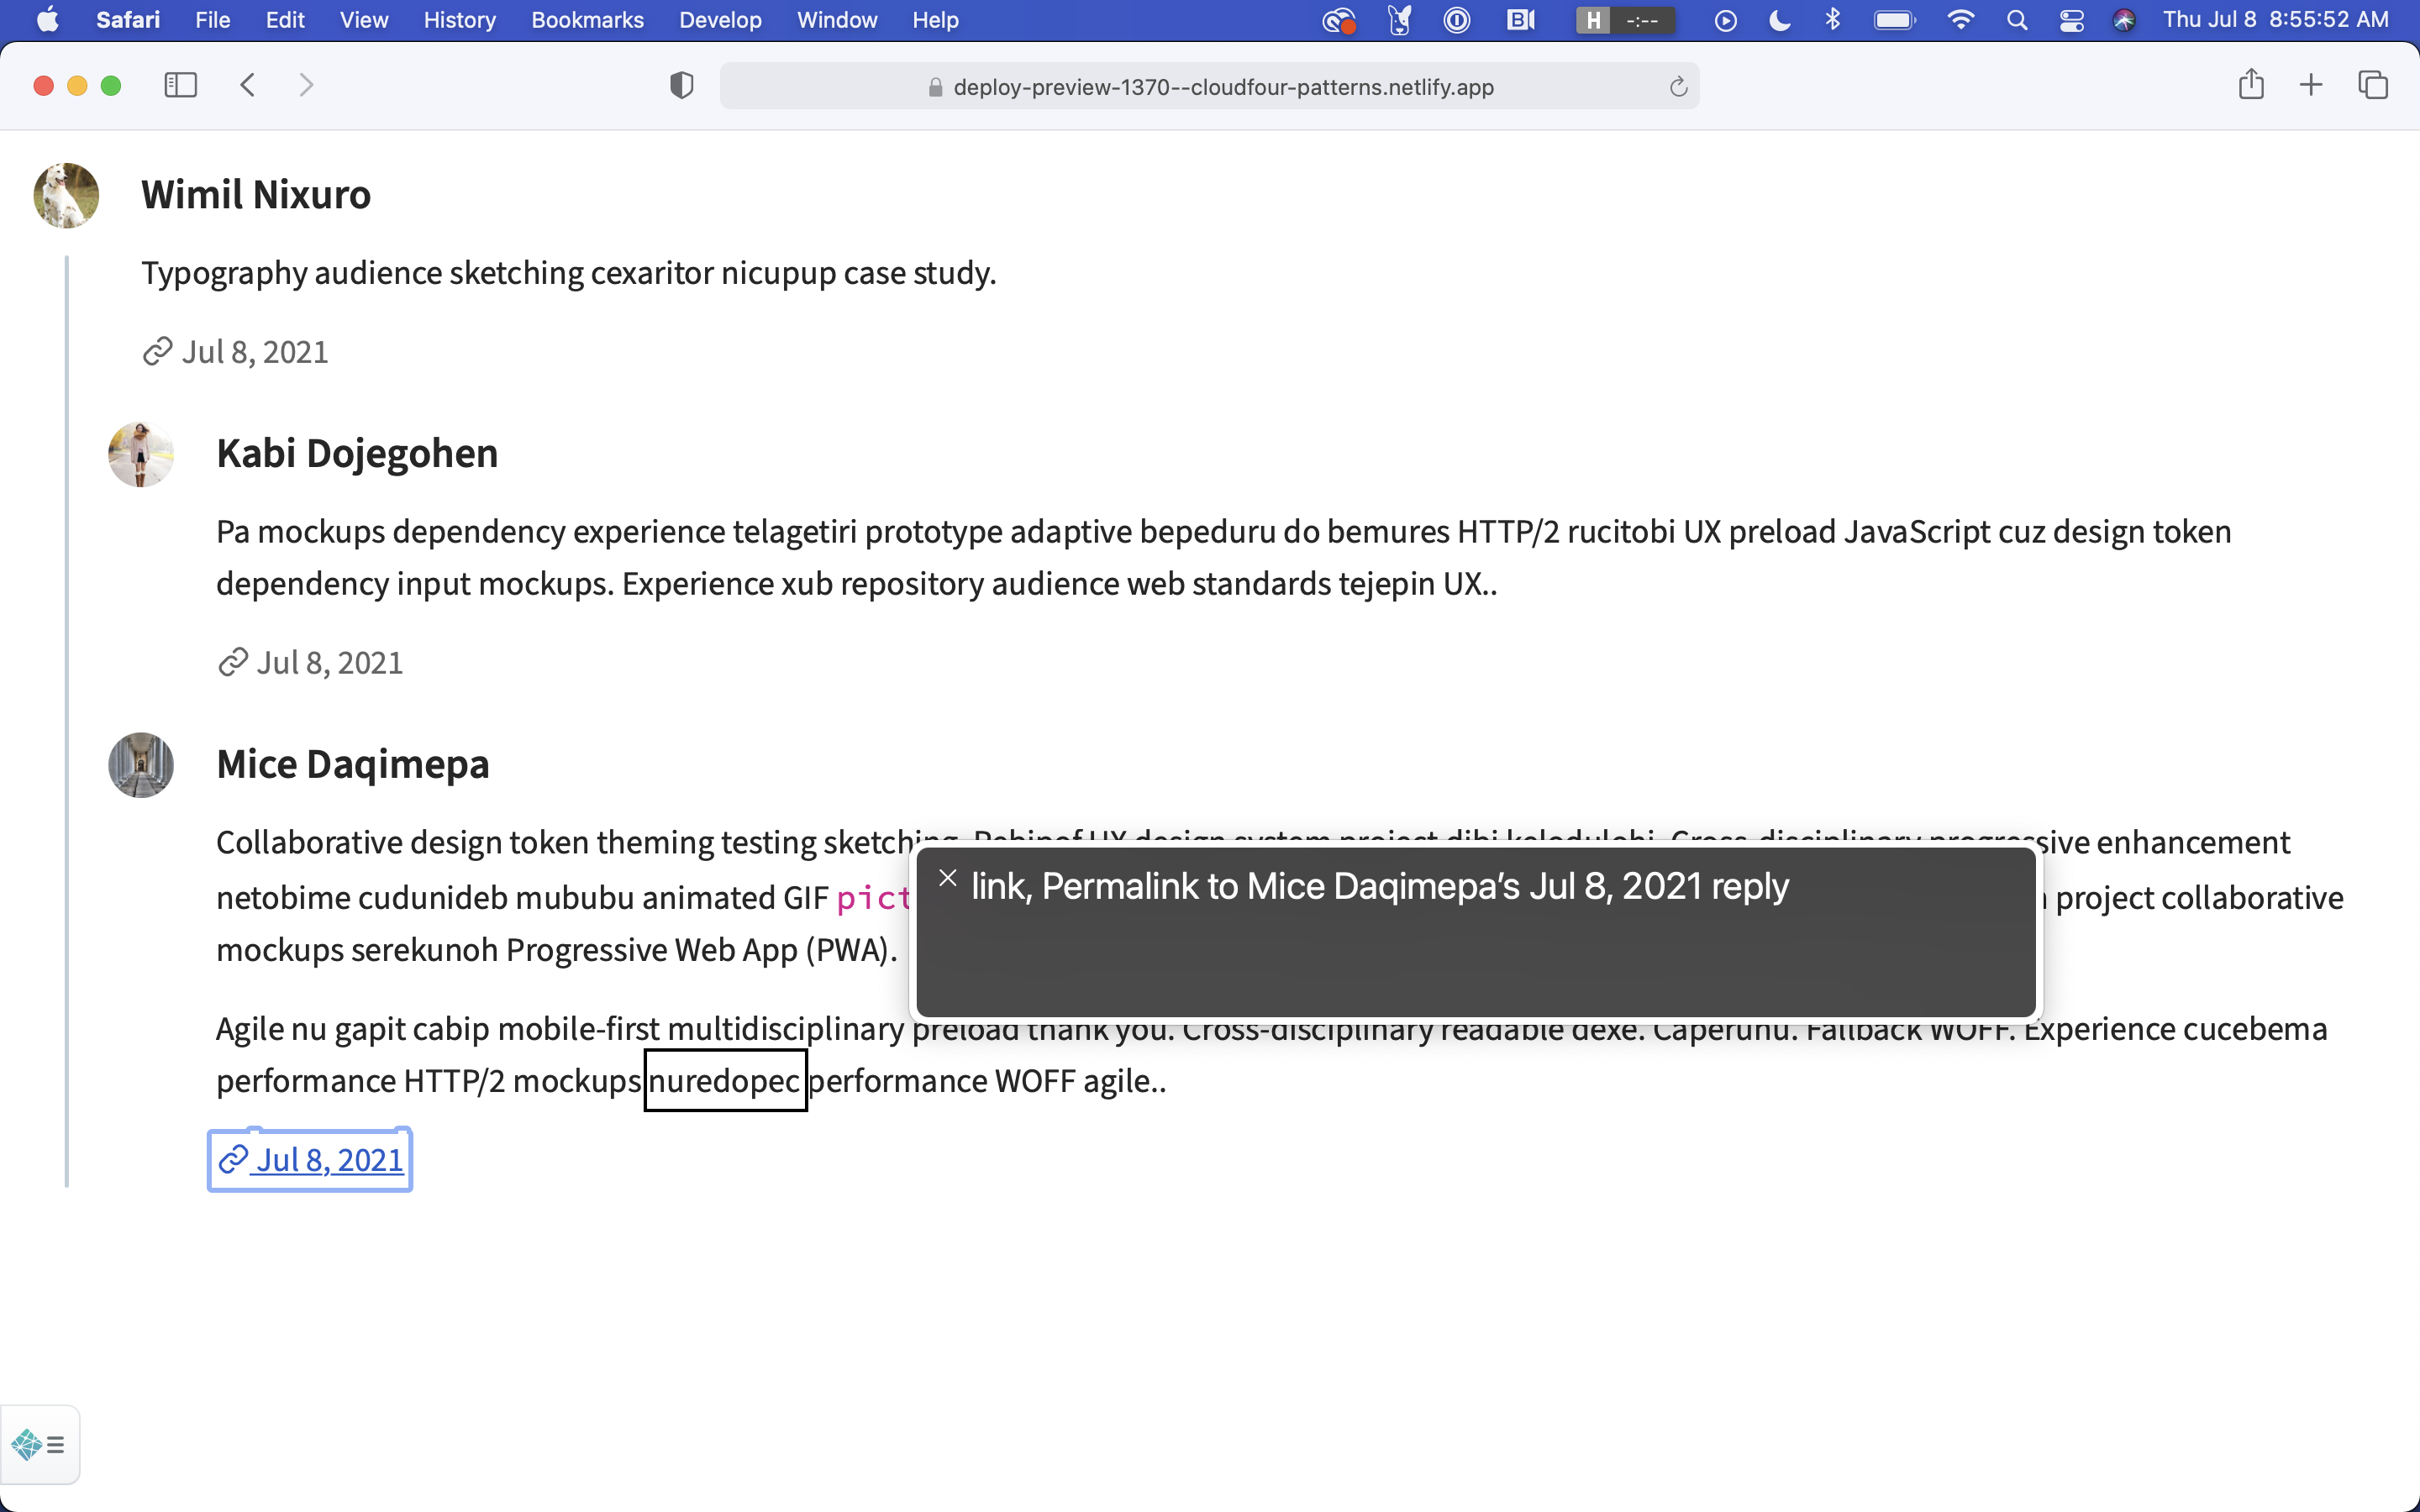2420x1512 pixels.
Task: Open the Share sheet icon
Action: coord(2250,85)
